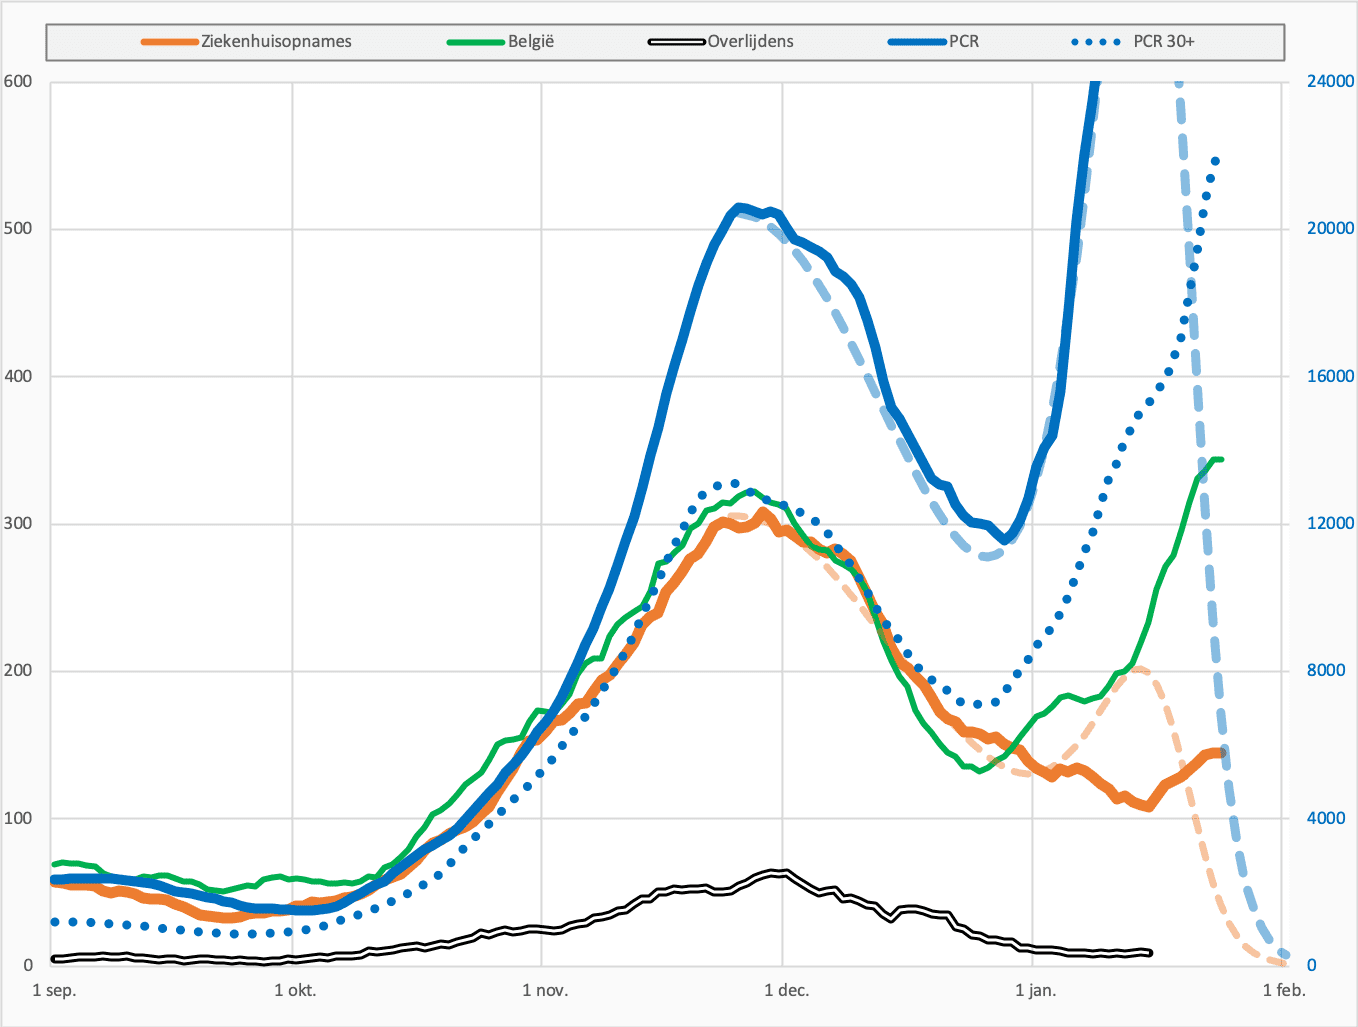Select the België legend label
This screenshot has width=1358, height=1027.
(x=531, y=42)
